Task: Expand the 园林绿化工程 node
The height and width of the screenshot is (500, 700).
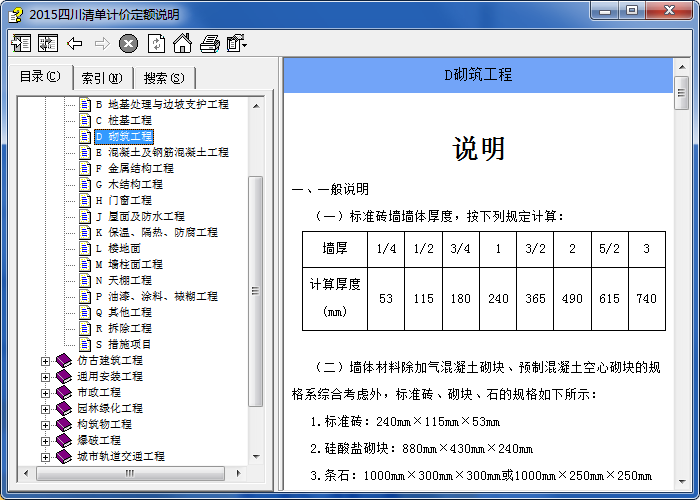Action: tap(45, 409)
